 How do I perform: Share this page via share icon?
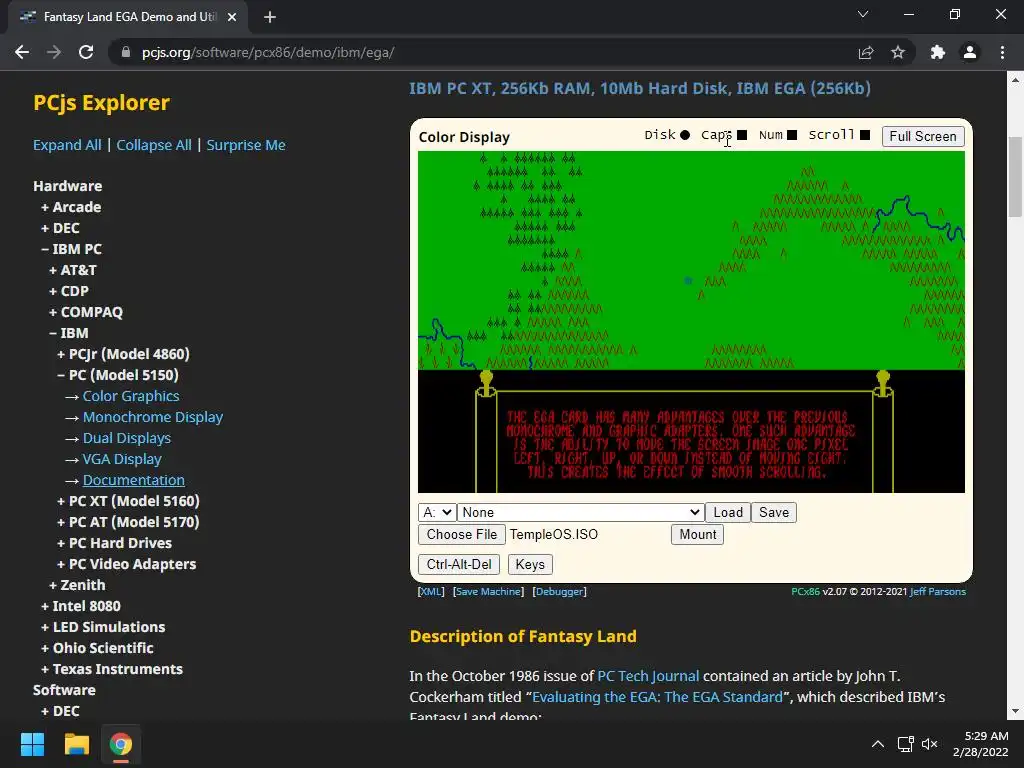[866, 52]
